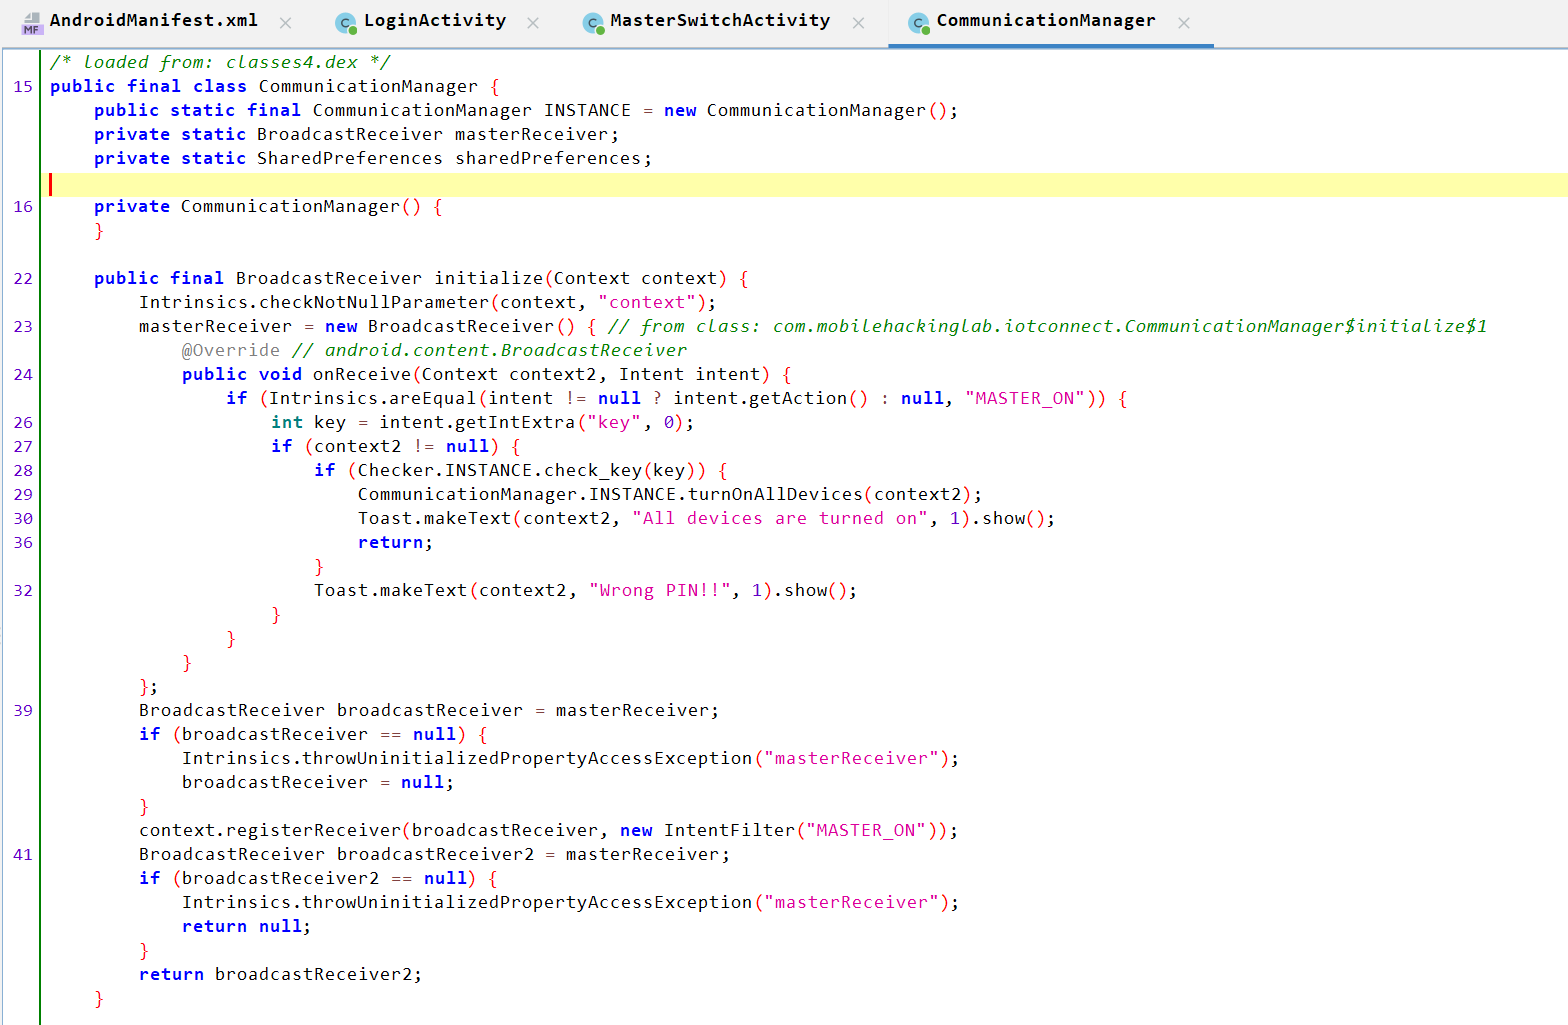The image size is (1568, 1025).
Task: Click the 'return null;' statement
Action: 246,926
